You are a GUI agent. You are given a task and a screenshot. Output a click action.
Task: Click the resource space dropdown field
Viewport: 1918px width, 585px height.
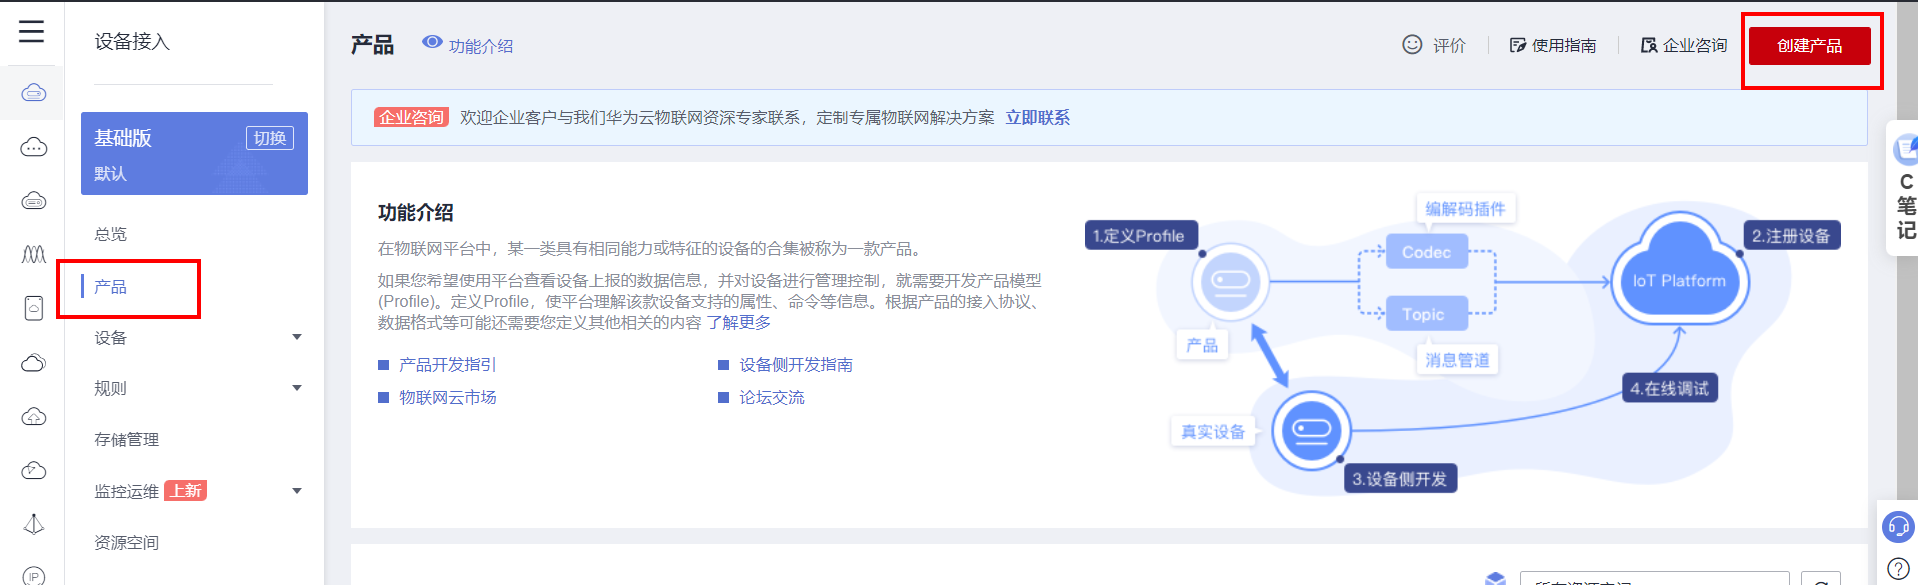[x=1654, y=579]
